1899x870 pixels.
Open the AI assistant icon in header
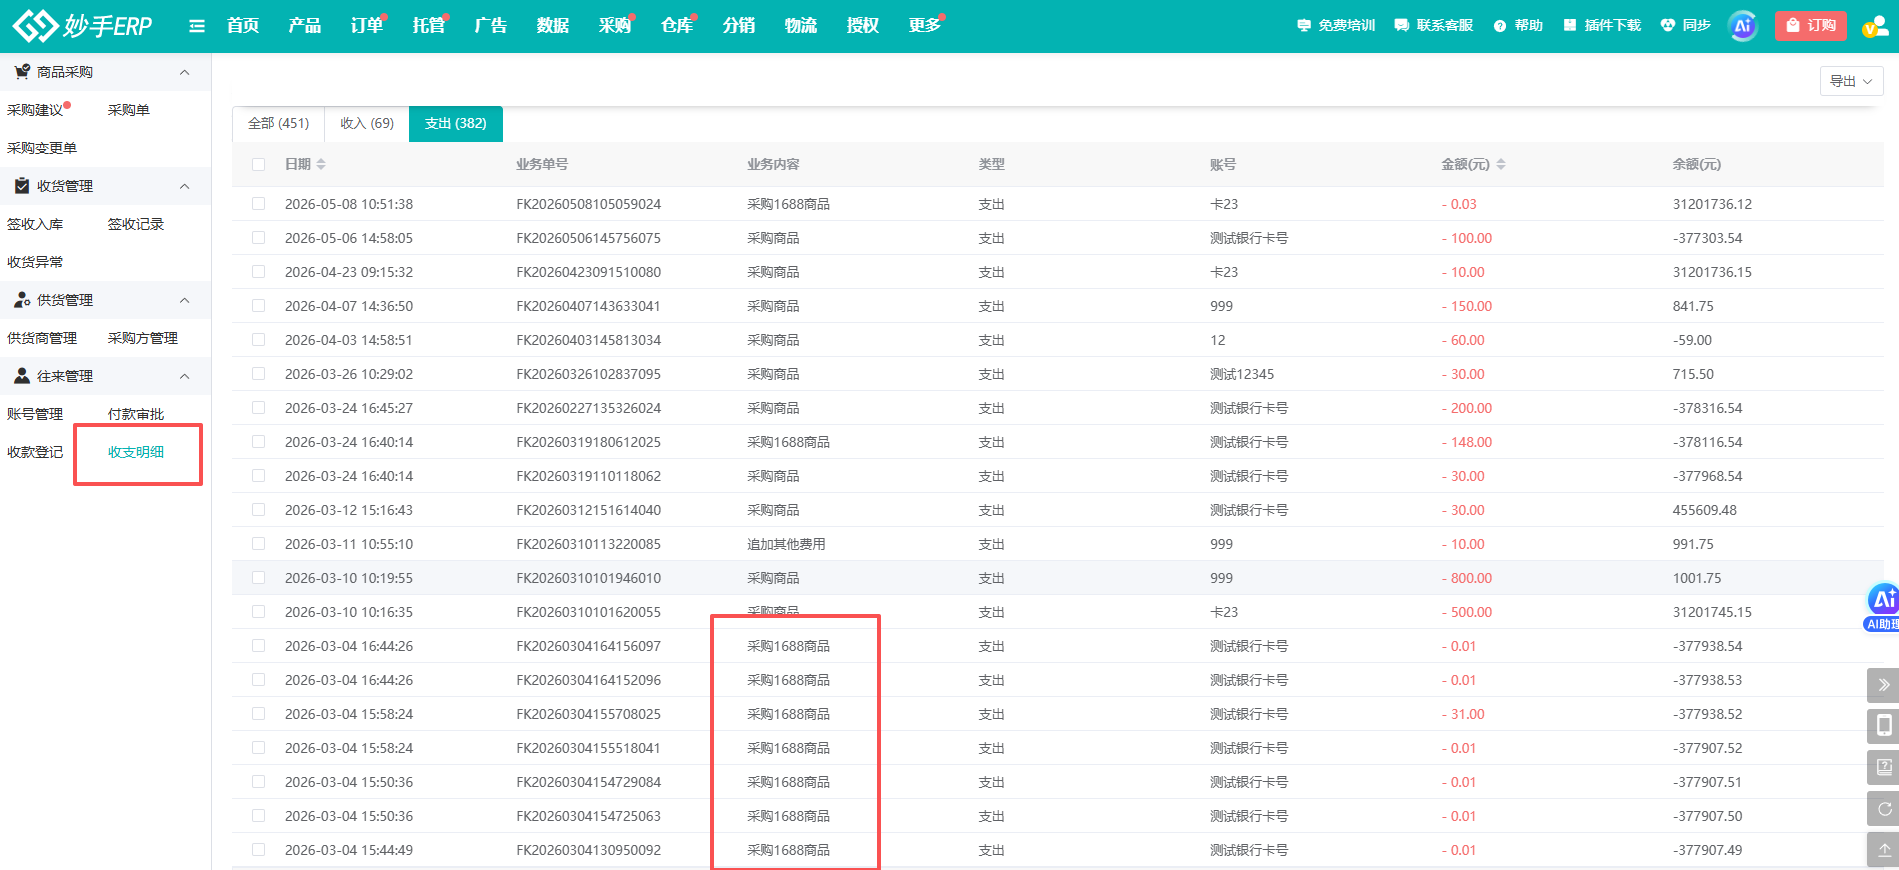(x=1743, y=26)
